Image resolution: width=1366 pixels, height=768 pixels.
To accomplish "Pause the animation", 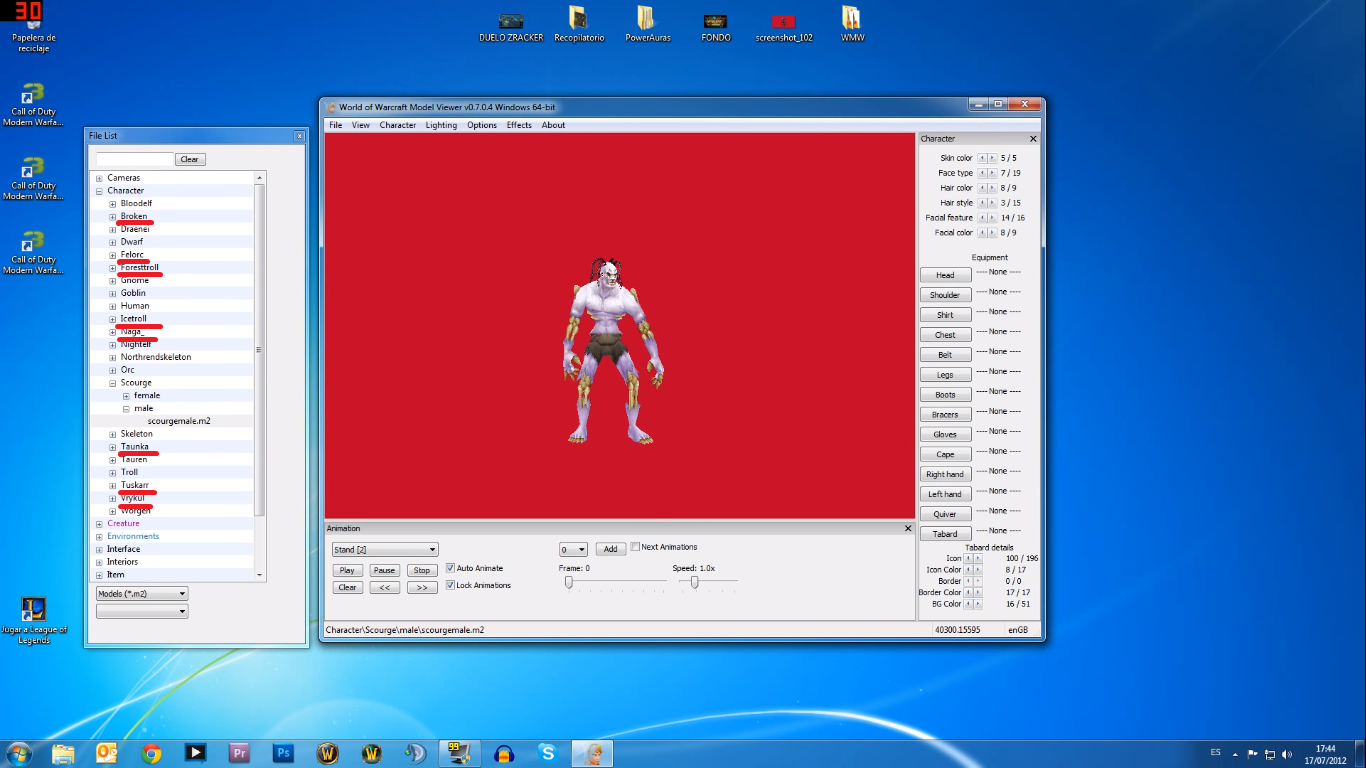I will [x=384, y=570].
